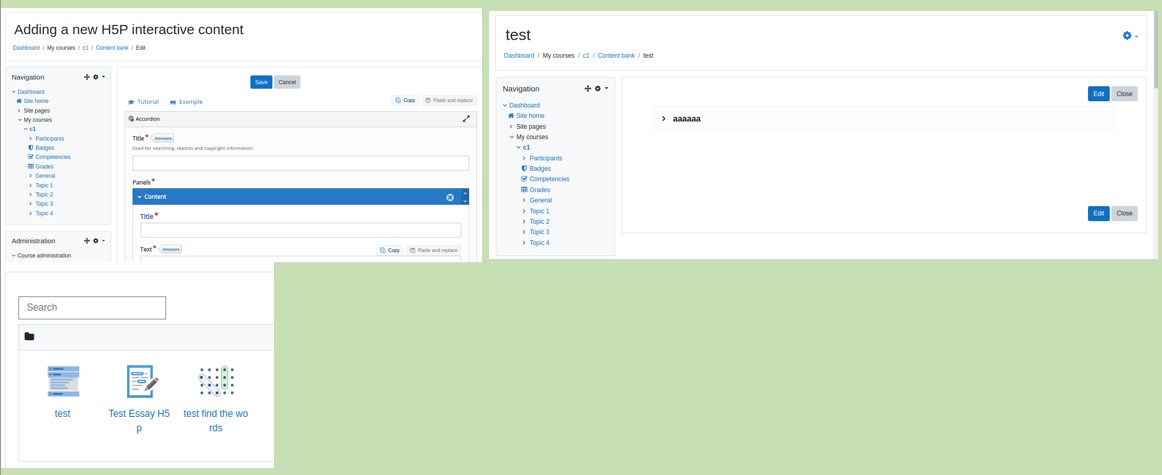
Task: Expand Participants chevron in the H5P editing page Navigation block
Action: tap(30, 139)
